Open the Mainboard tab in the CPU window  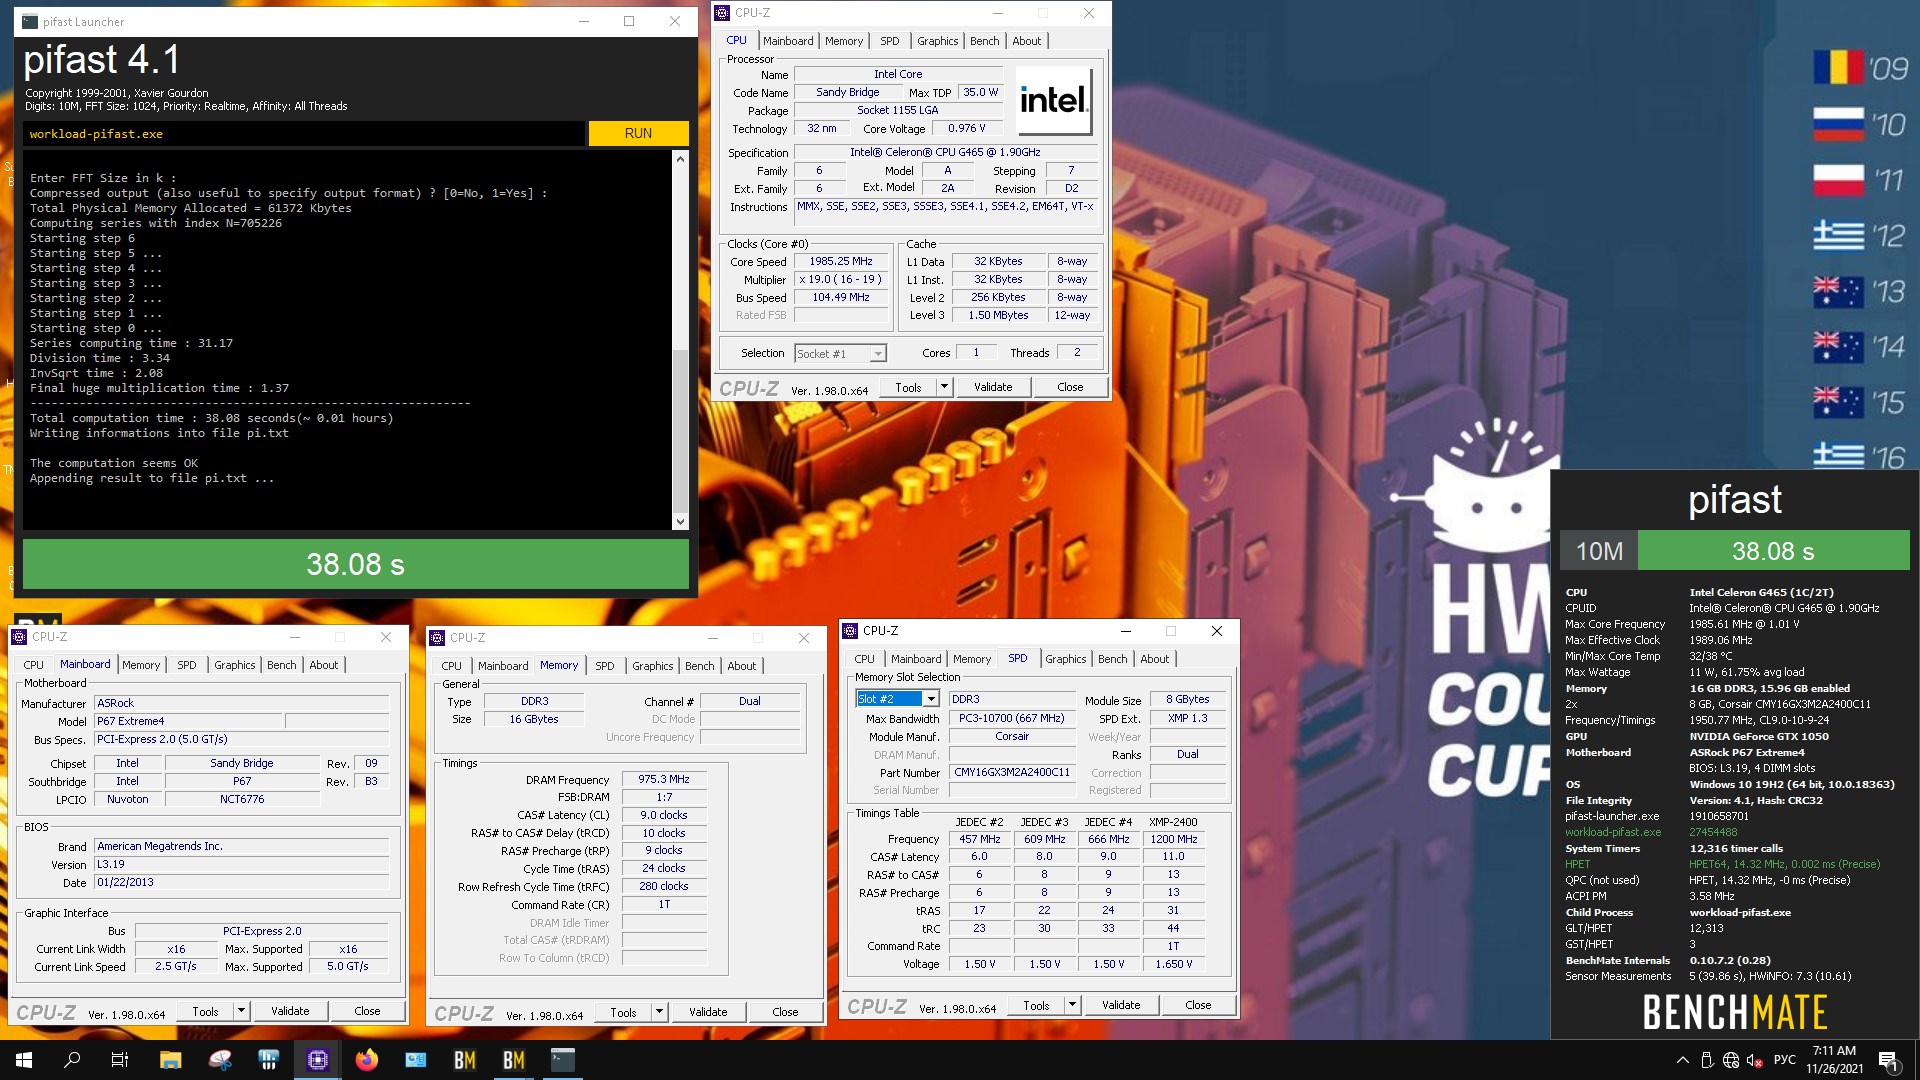788,41
